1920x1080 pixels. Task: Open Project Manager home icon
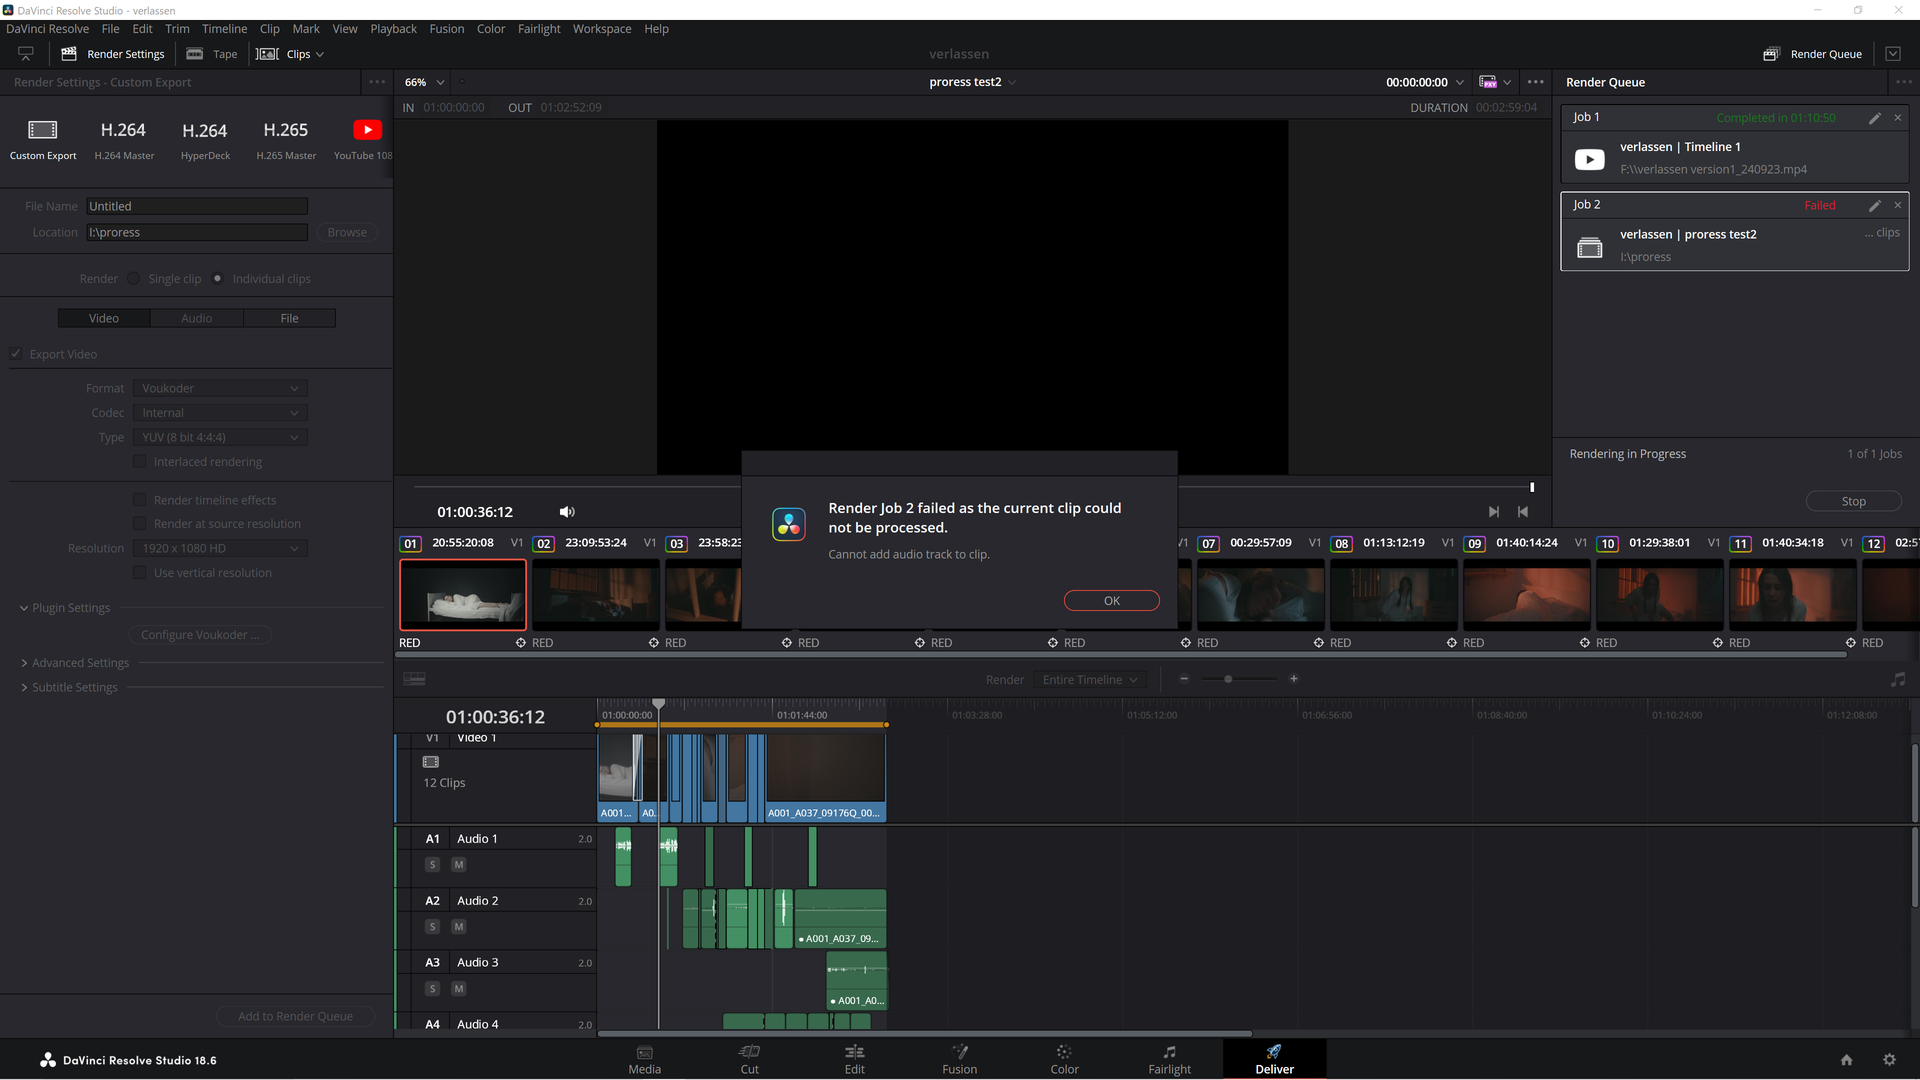[x=1847, y=1060]
